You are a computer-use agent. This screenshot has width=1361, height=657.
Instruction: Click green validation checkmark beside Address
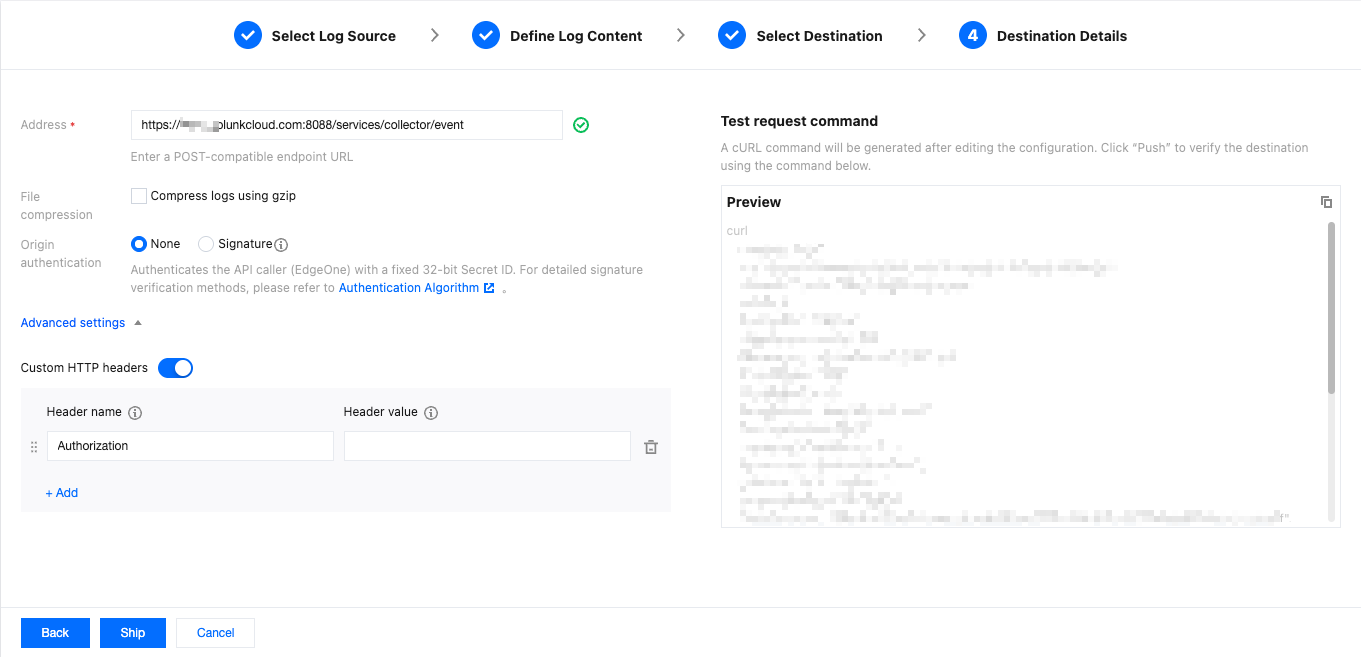click(581, 125)
